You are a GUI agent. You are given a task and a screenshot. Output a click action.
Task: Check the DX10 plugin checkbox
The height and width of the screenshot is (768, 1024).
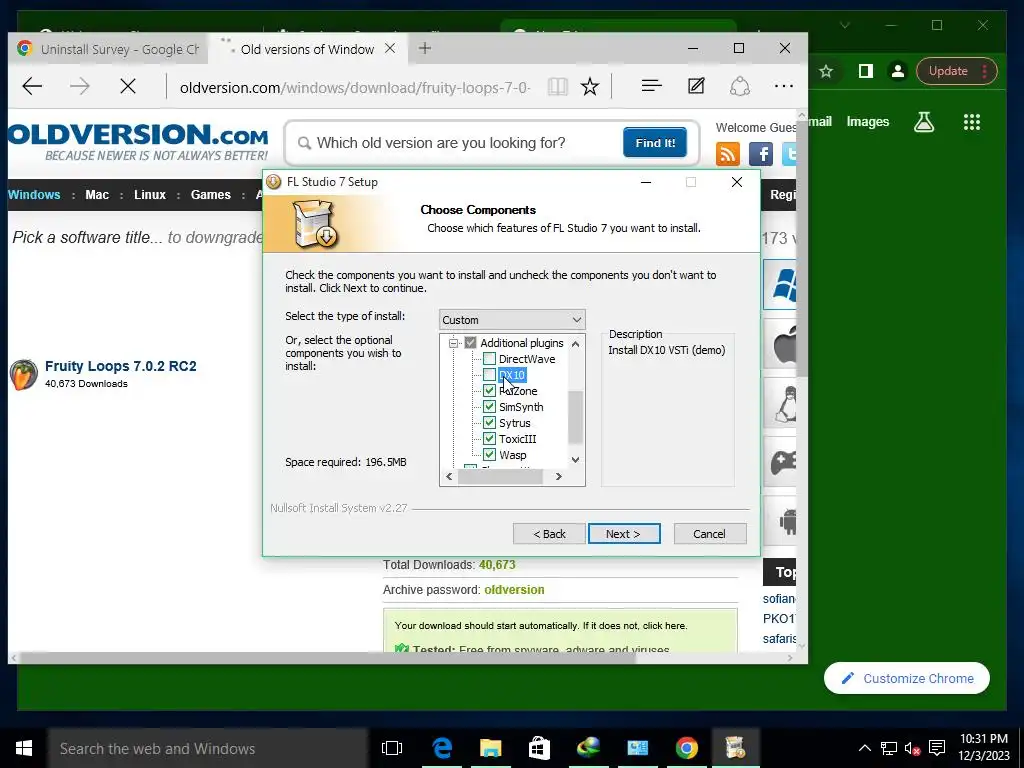click(x=489, y=375)
